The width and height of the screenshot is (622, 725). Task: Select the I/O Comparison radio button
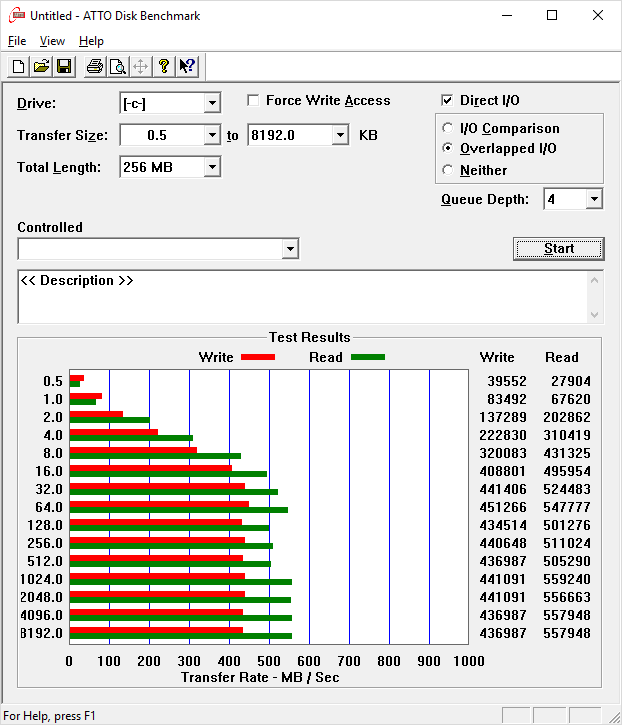(447, 128)
